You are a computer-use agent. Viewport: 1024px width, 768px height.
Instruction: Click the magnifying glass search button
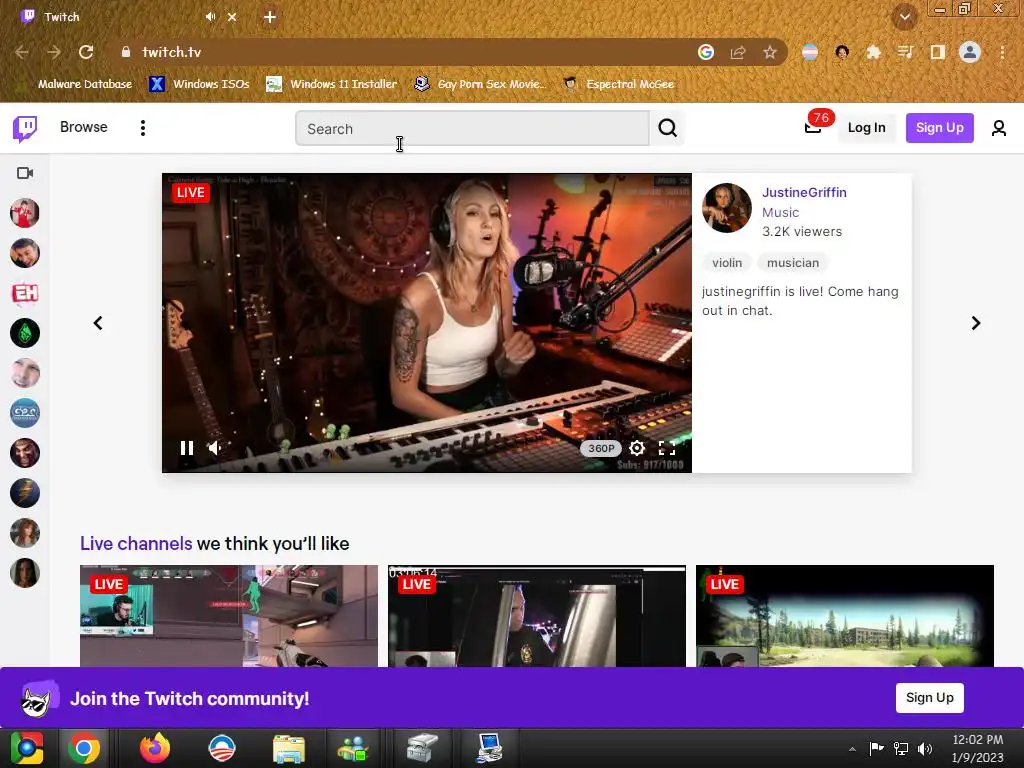click(667, 128)
